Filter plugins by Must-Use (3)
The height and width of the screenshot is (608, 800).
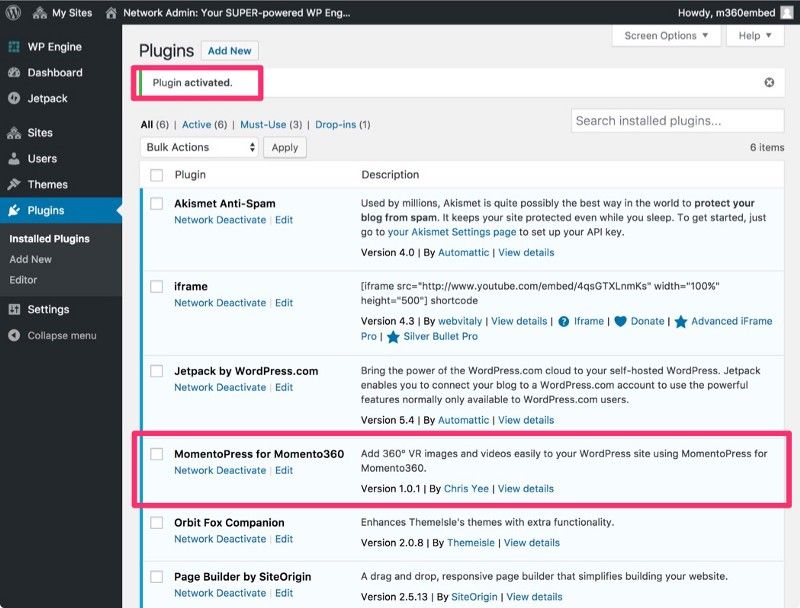click(x=271, y=124)
